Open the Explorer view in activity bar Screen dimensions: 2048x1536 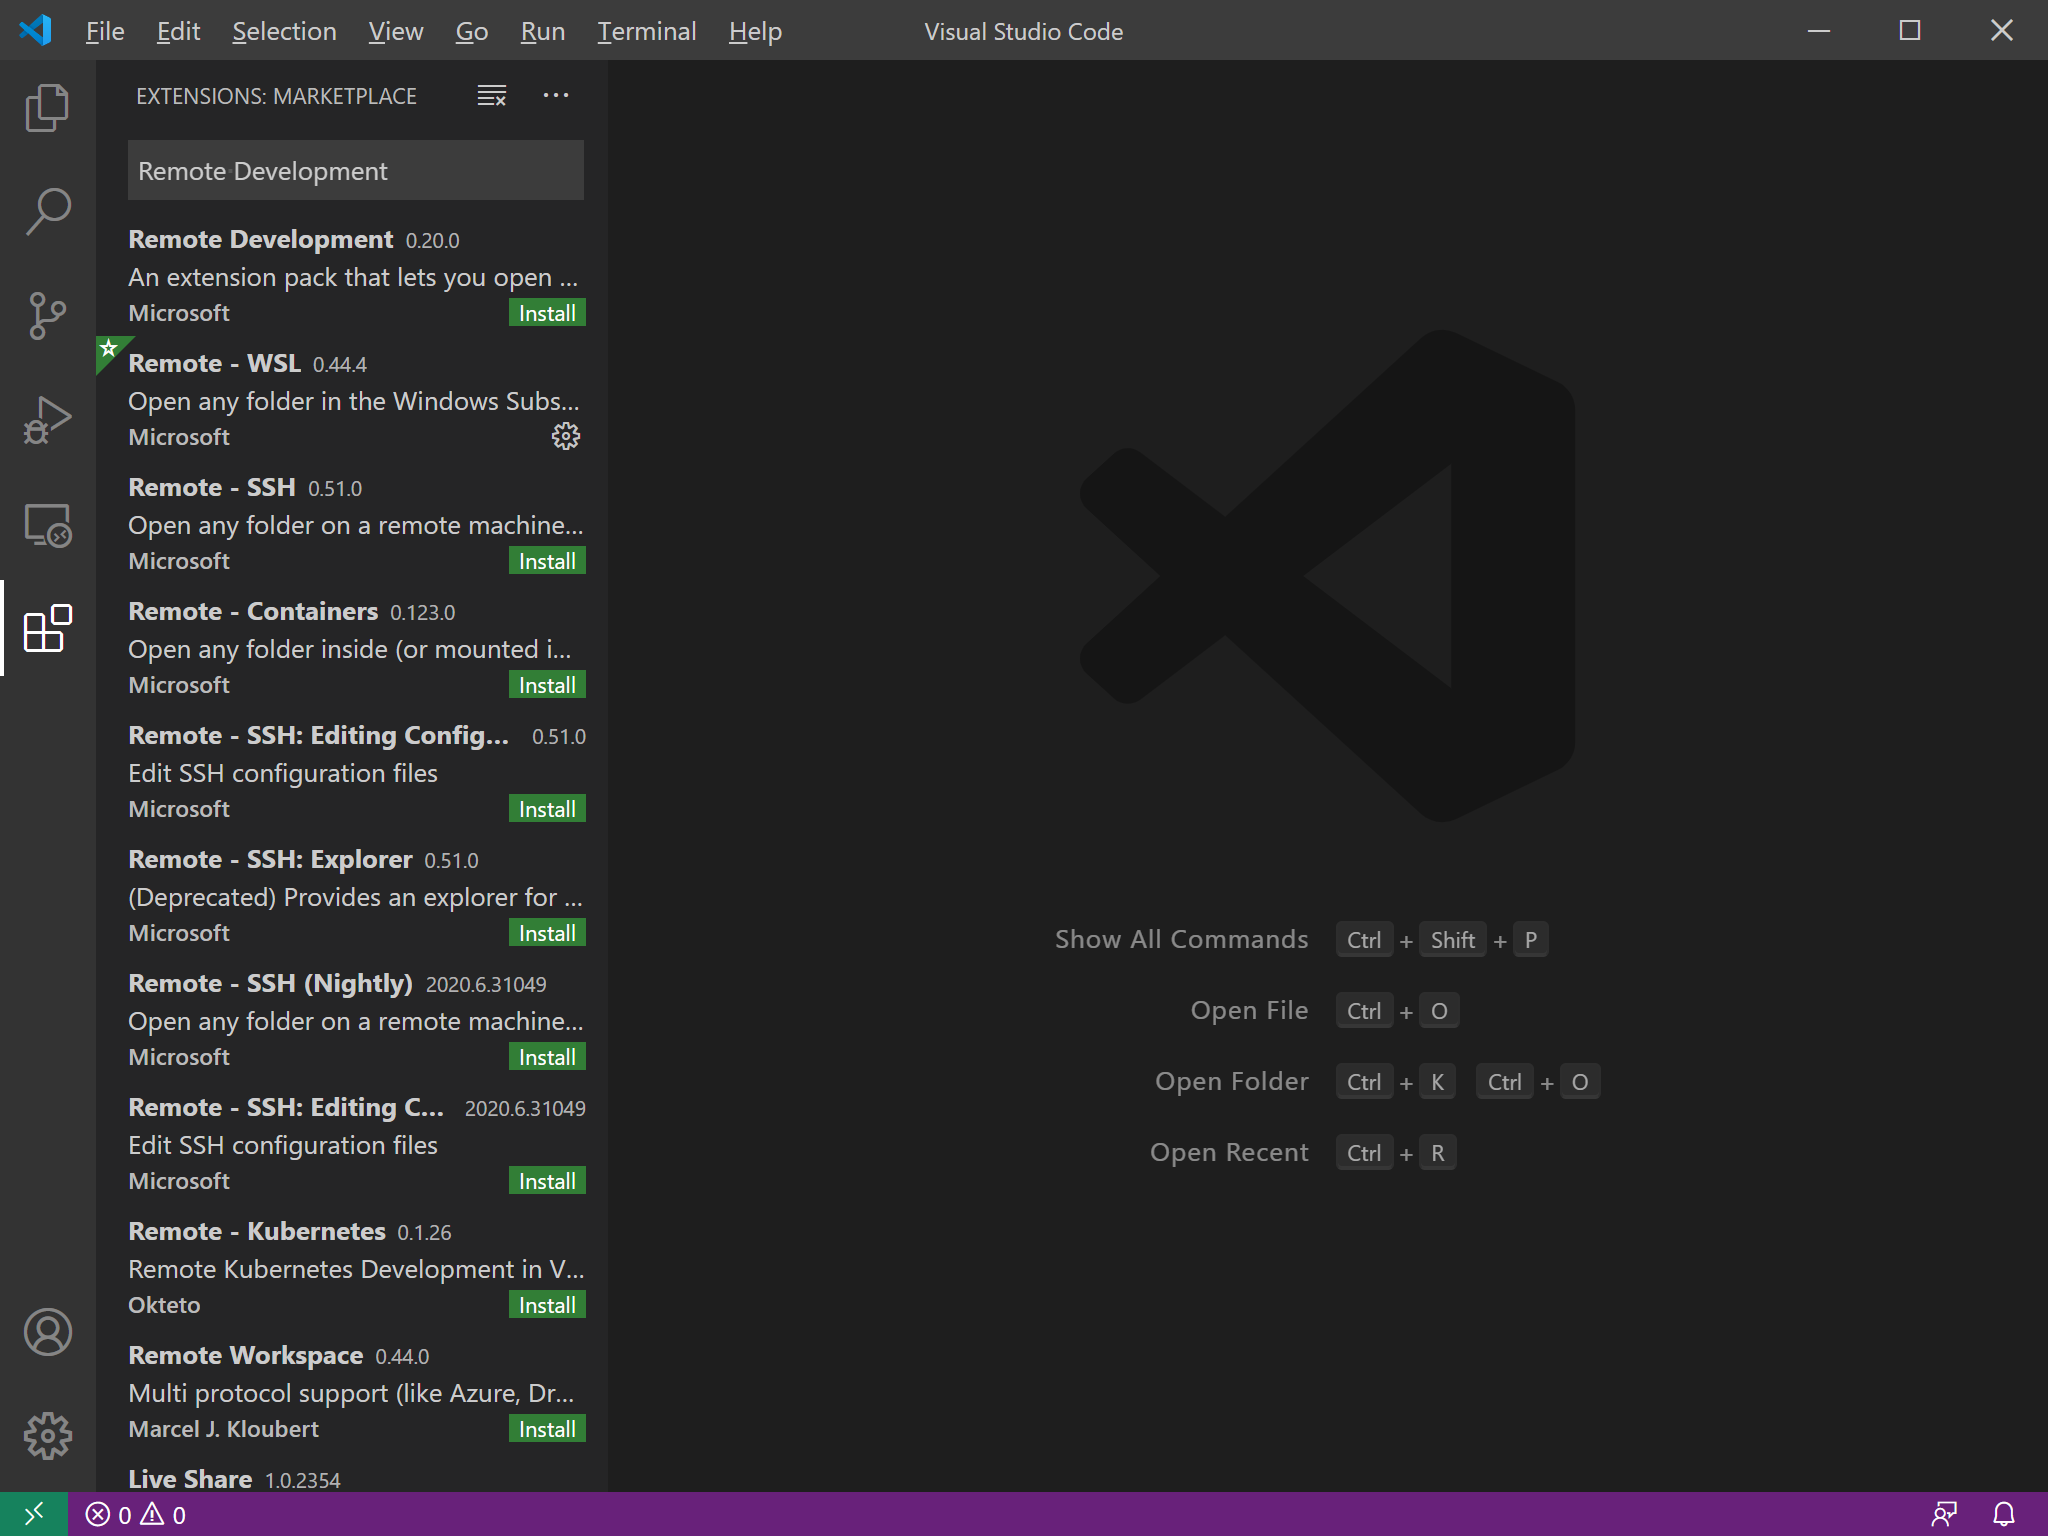pyautogui.click(x=47, y=108)
